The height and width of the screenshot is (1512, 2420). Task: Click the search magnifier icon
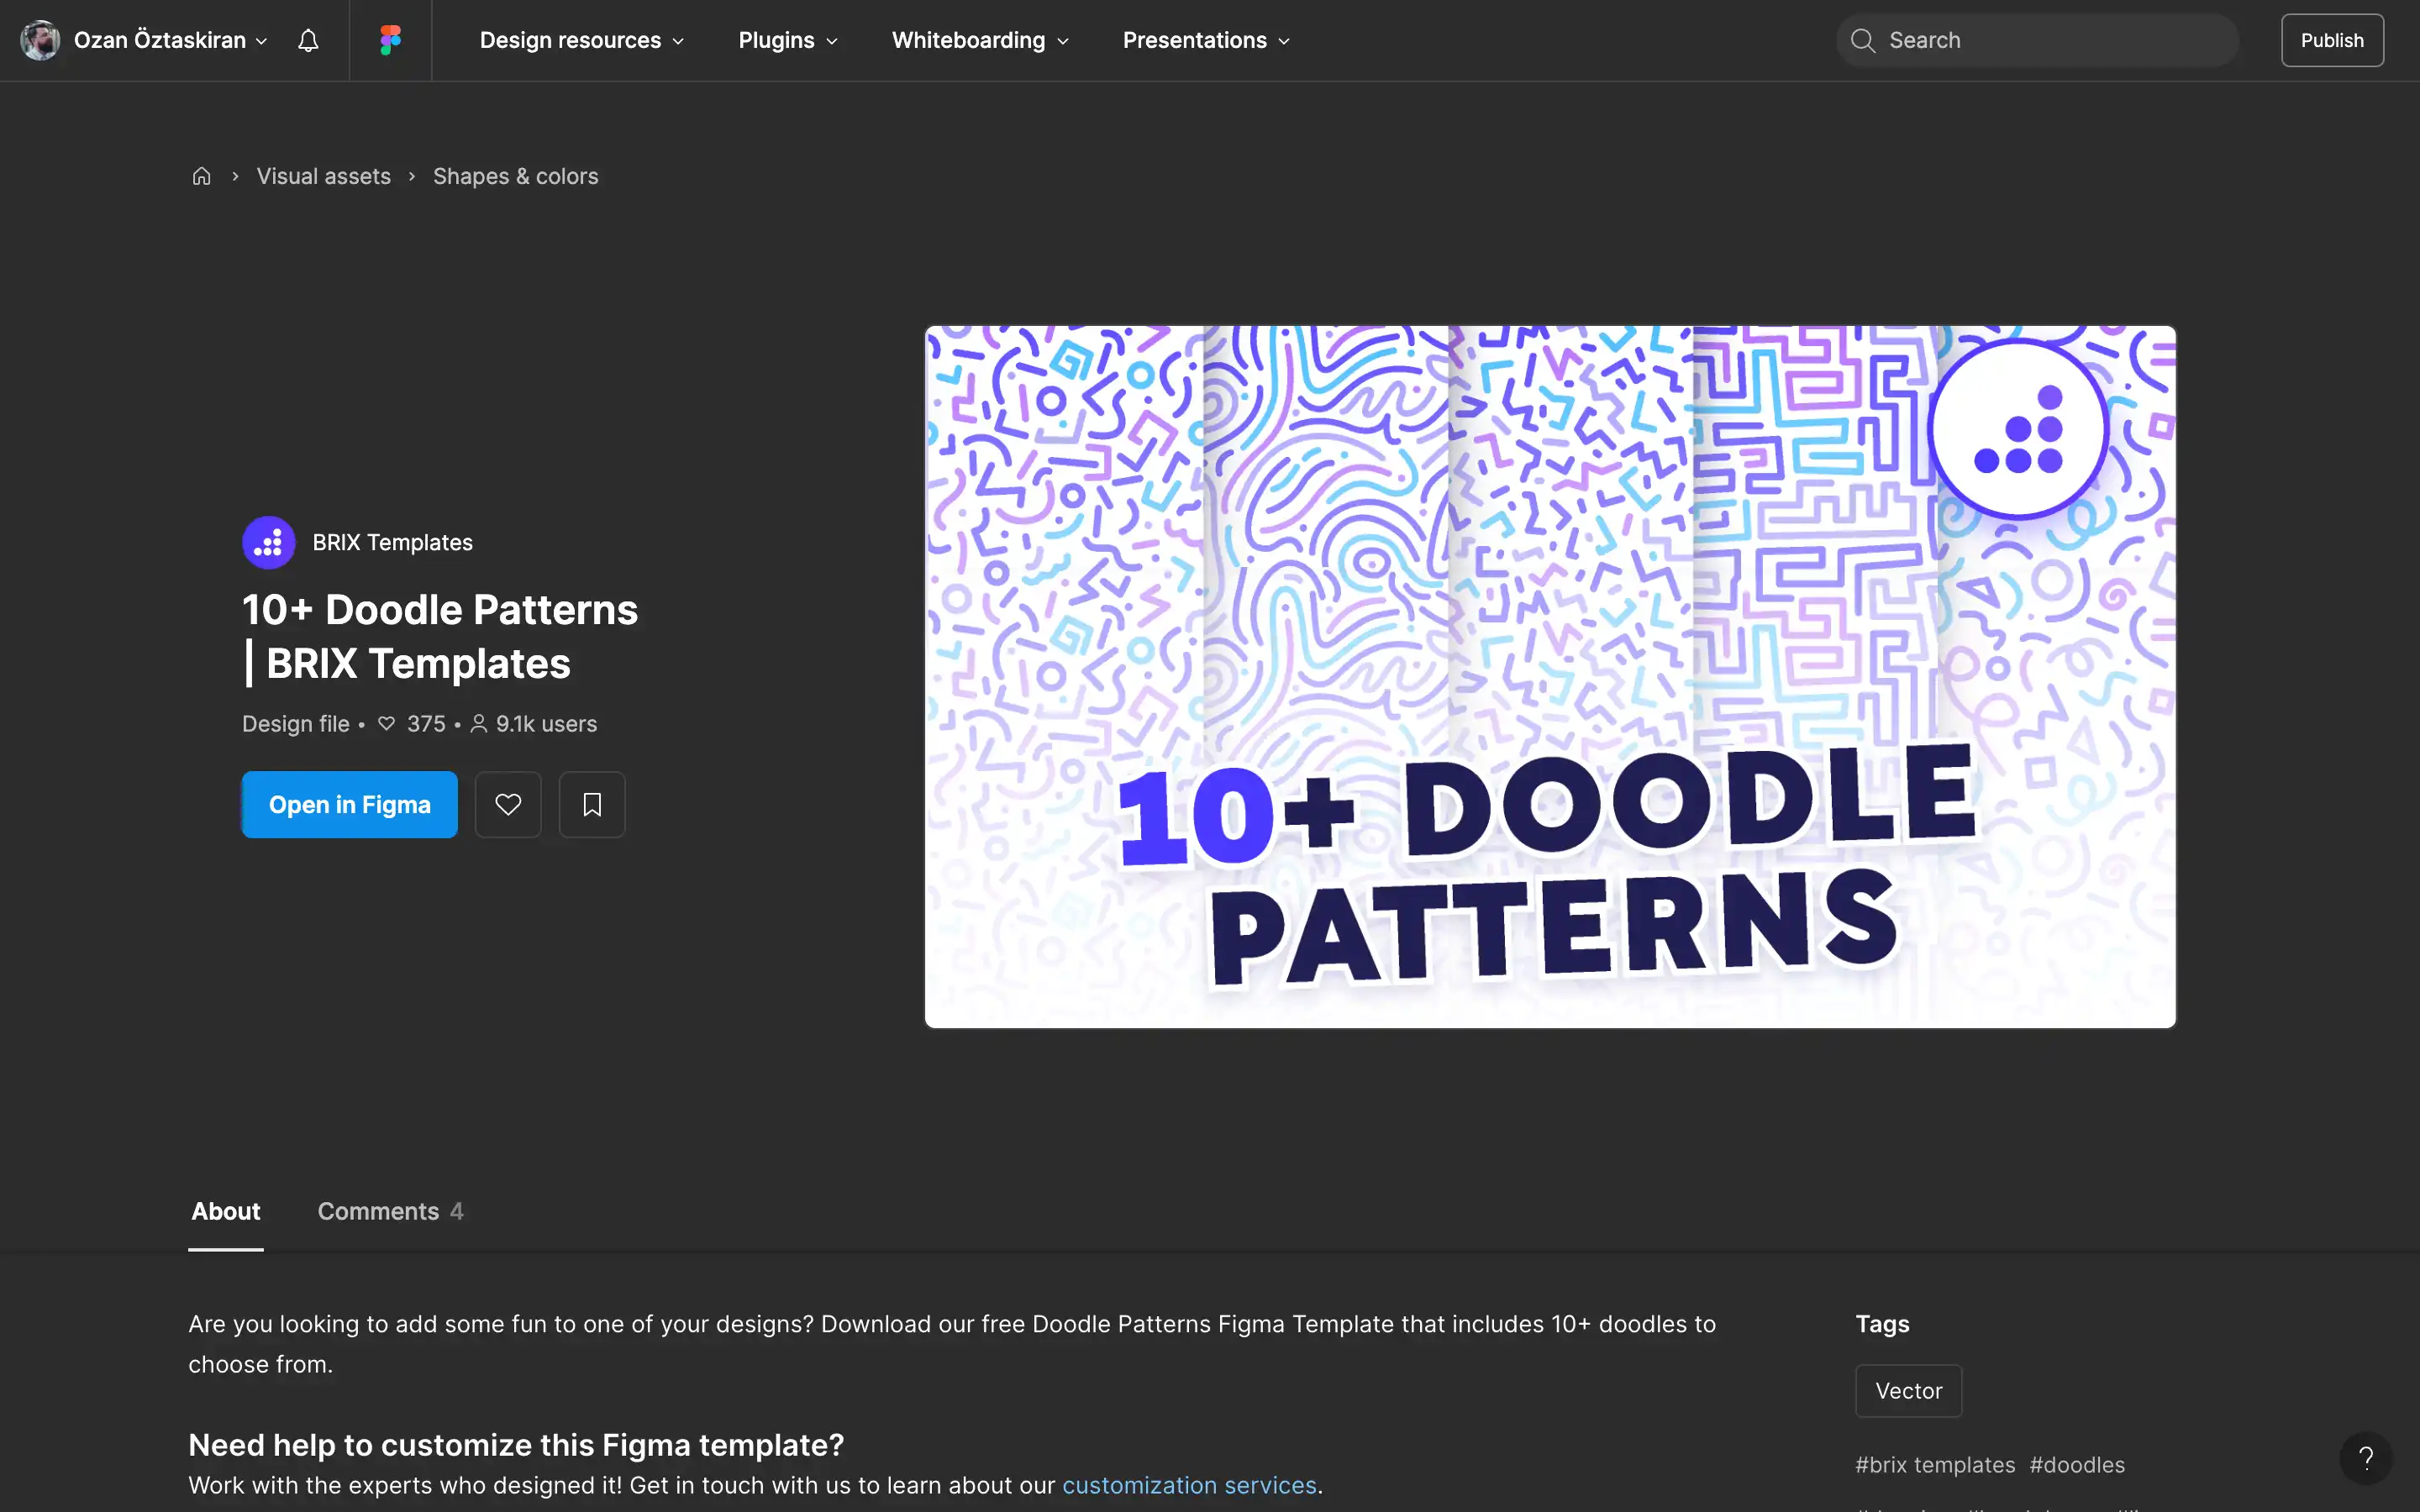coord(1862,40)
